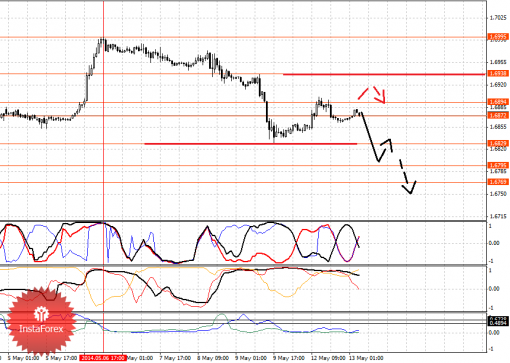Click the 9 May 01:00 time label

(251, 358)
